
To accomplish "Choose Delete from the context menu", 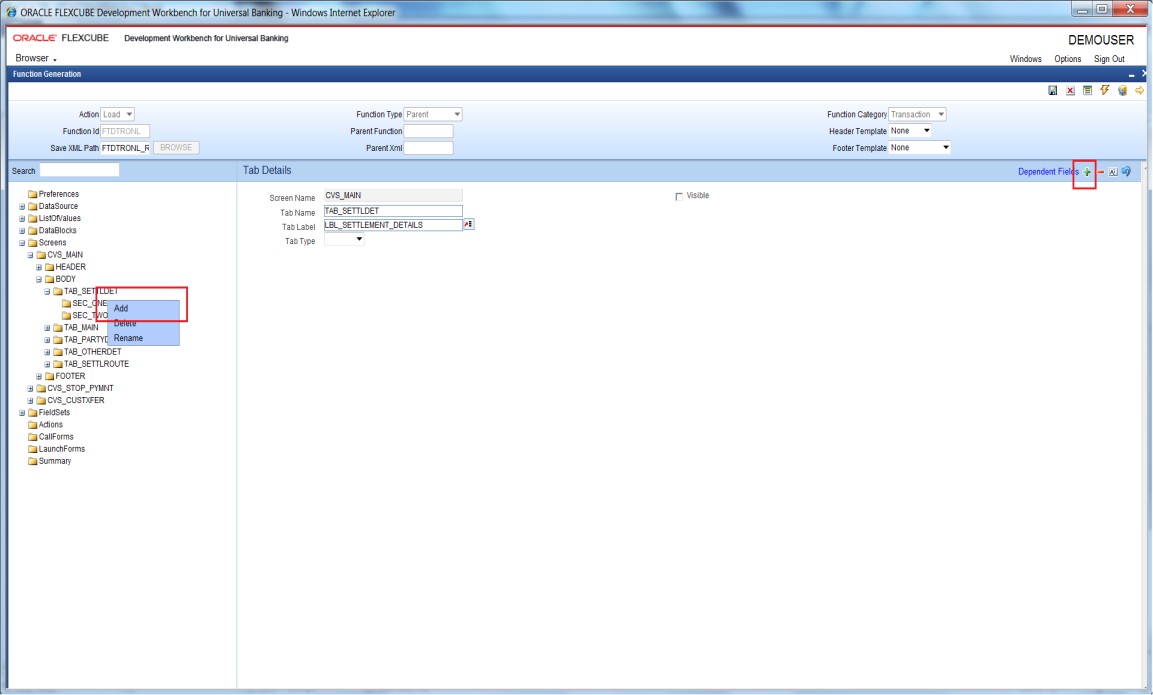I will pyautogui.click(x=143, y=324).
